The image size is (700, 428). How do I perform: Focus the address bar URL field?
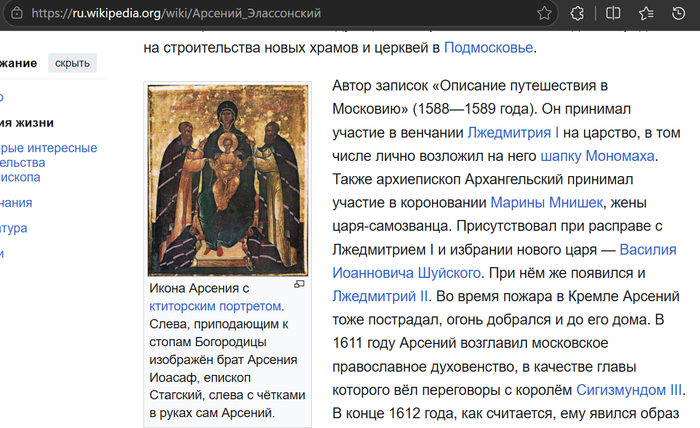click(281, 13)
